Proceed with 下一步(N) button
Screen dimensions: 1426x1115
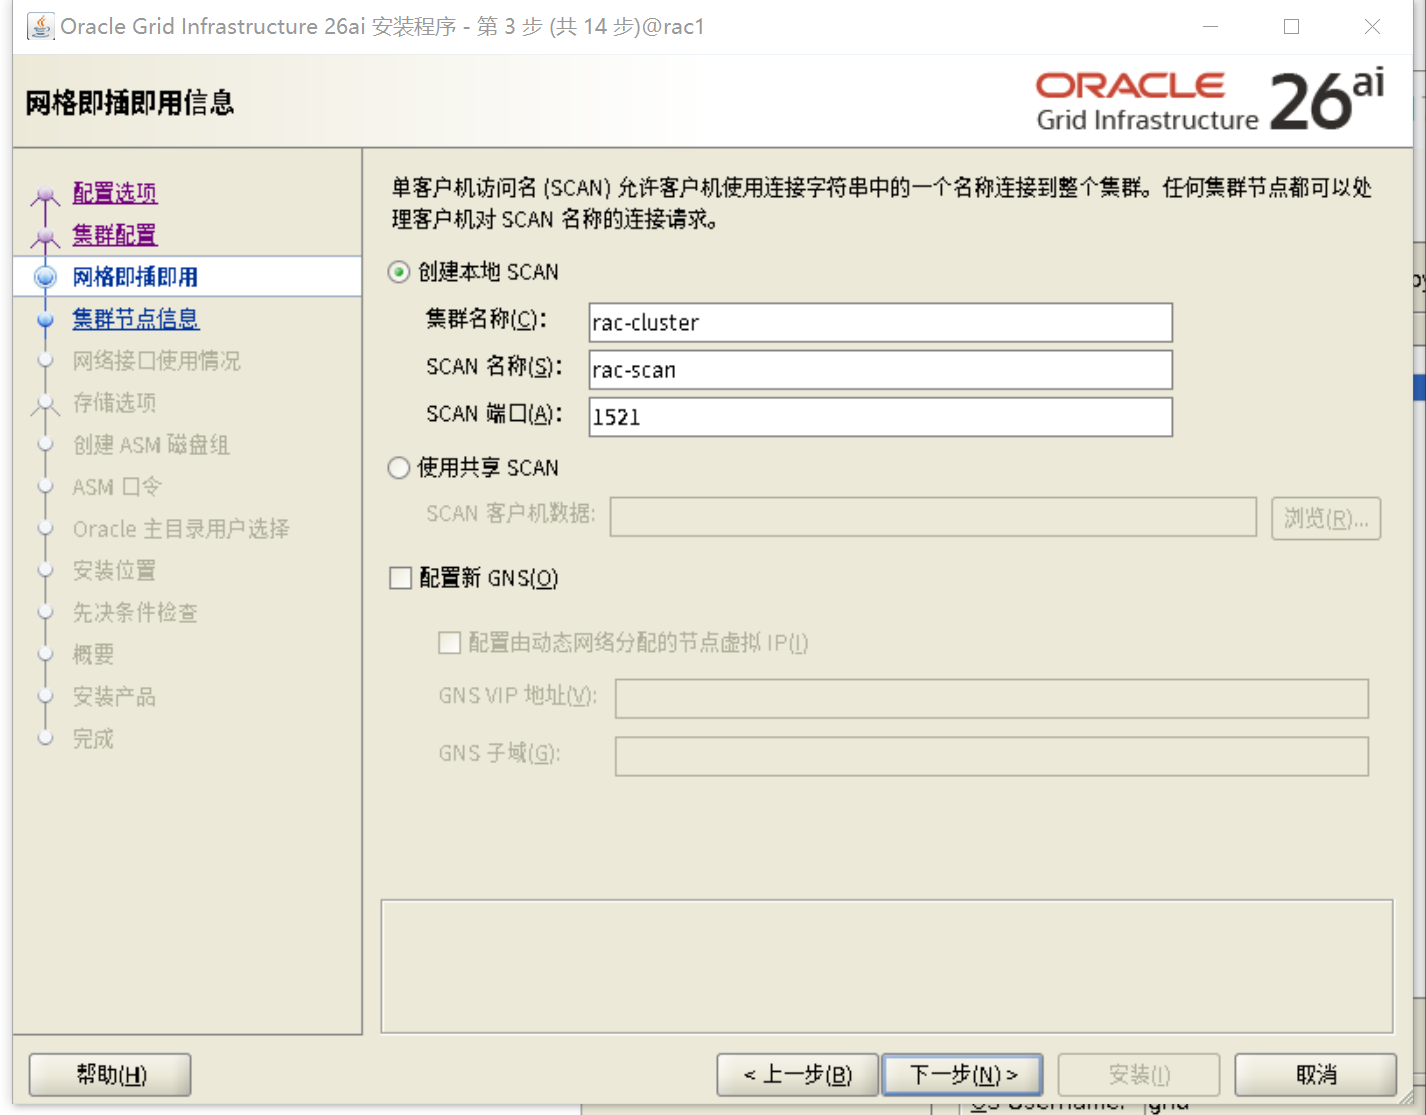pos(963,1075)
